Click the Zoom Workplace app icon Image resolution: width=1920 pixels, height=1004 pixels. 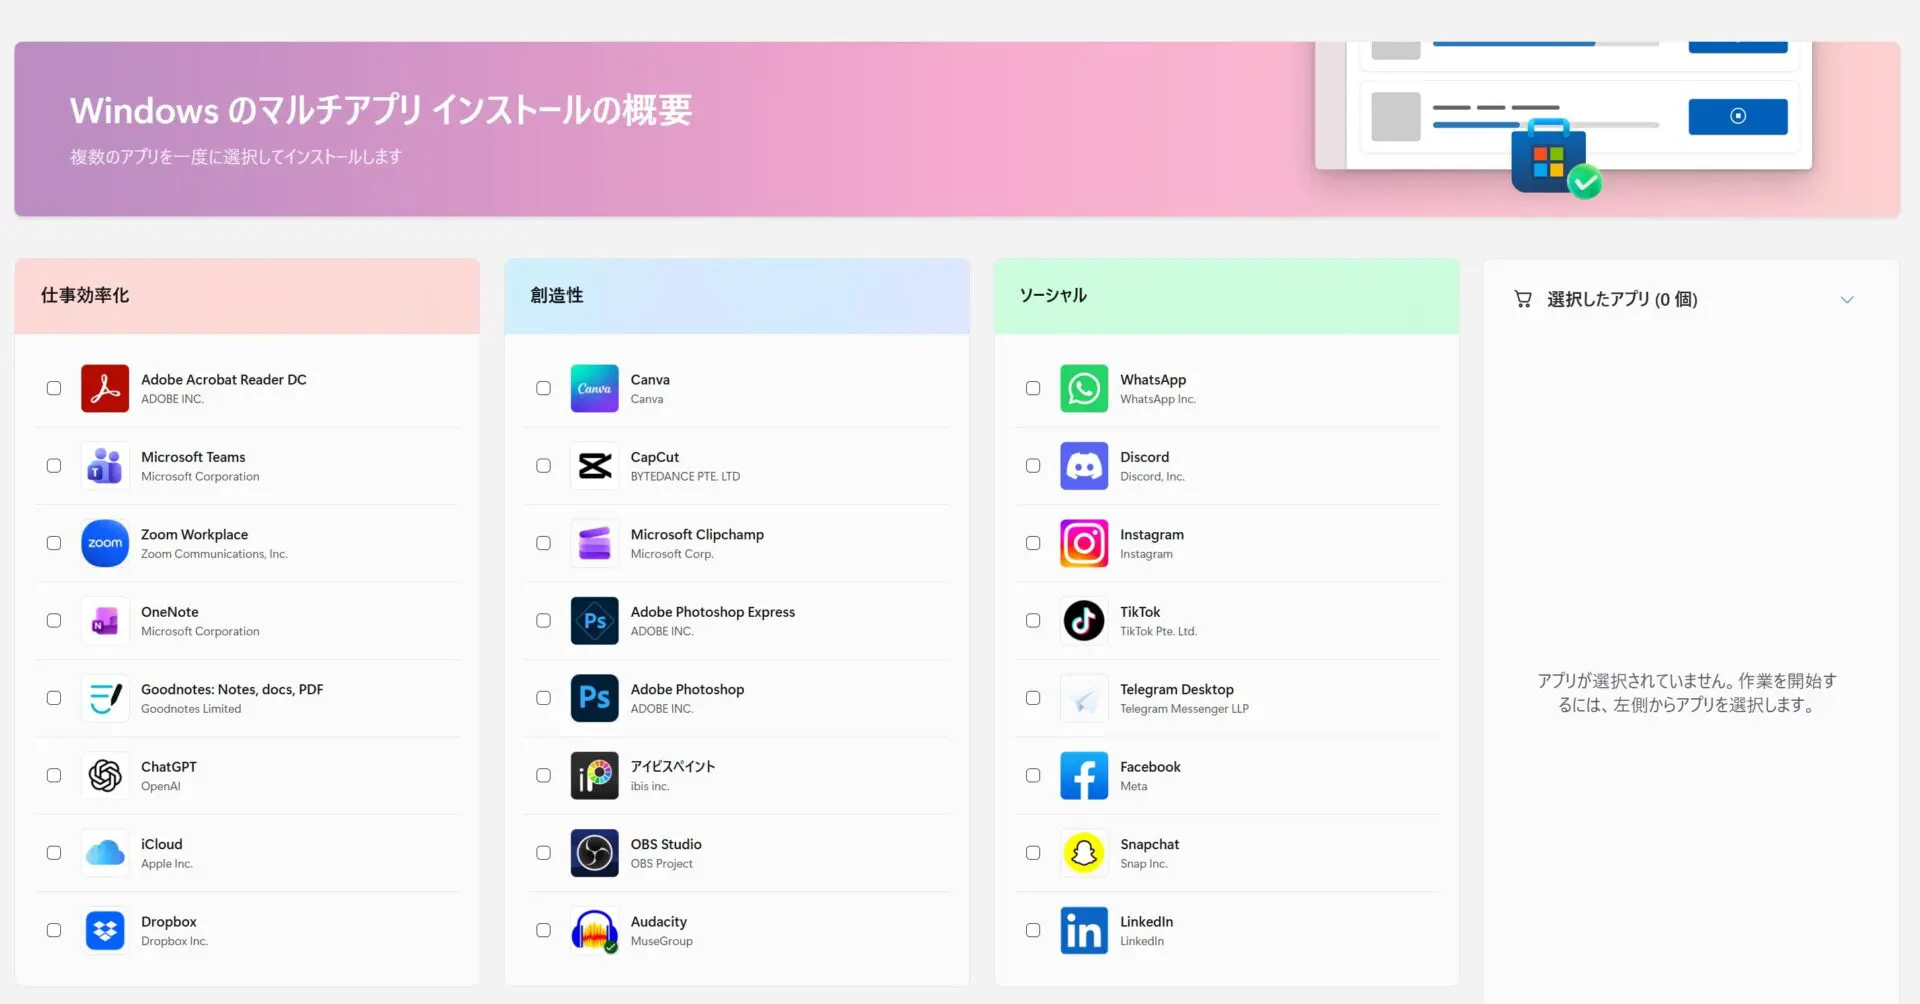tap(105, 544)
